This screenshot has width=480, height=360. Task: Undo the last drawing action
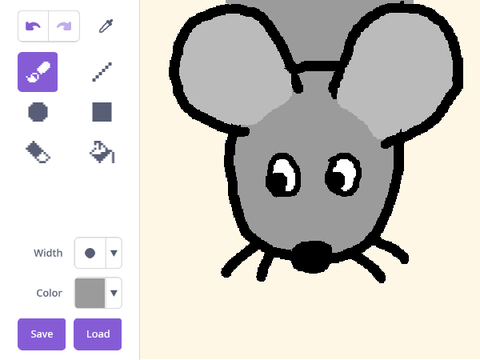[x=33, y=26]
